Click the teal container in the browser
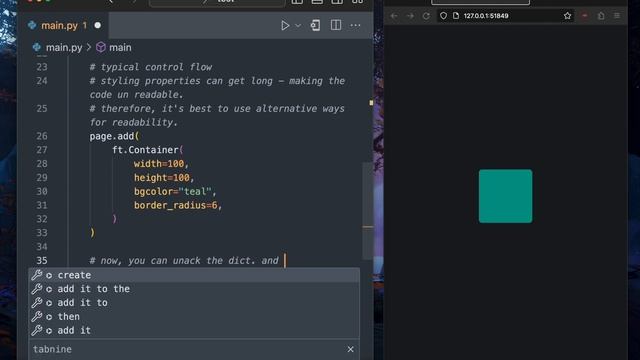Image resolution: width=640 pixels, height=360 pixels. [505, 196]
